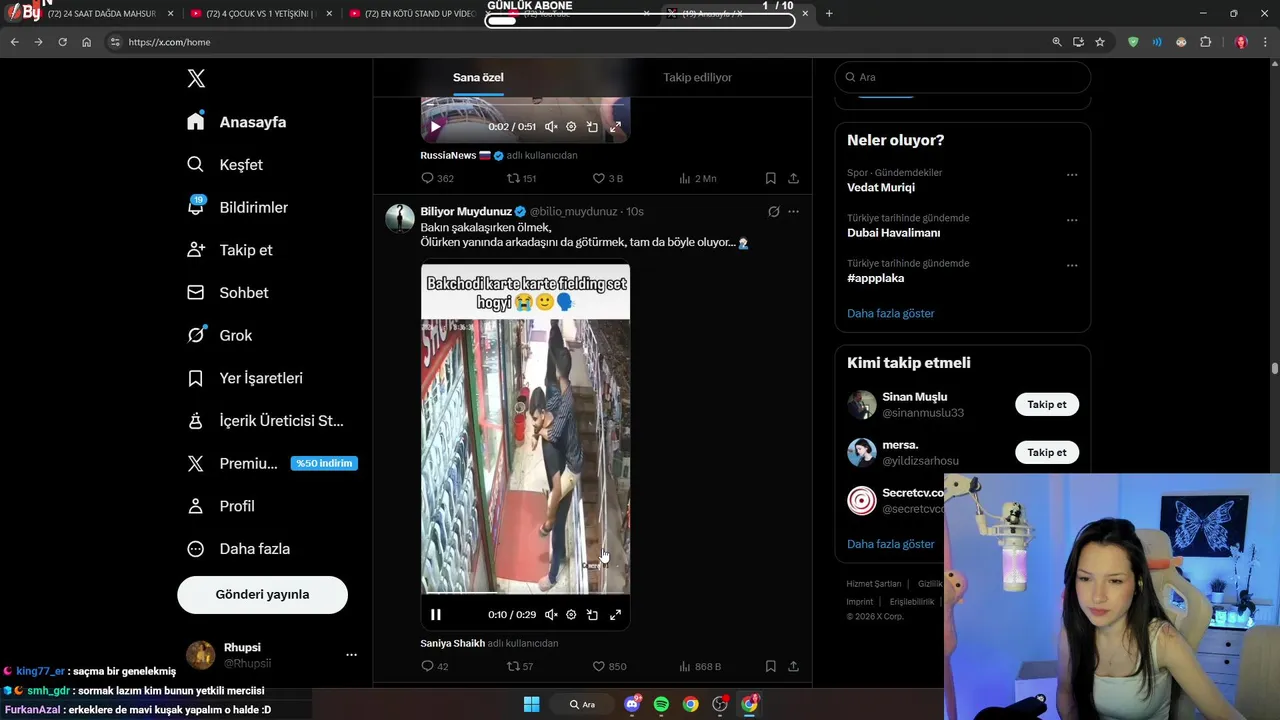Open Sohbet messages
1280x720 pixels.
pyautogui.click(x=228, y=293)
